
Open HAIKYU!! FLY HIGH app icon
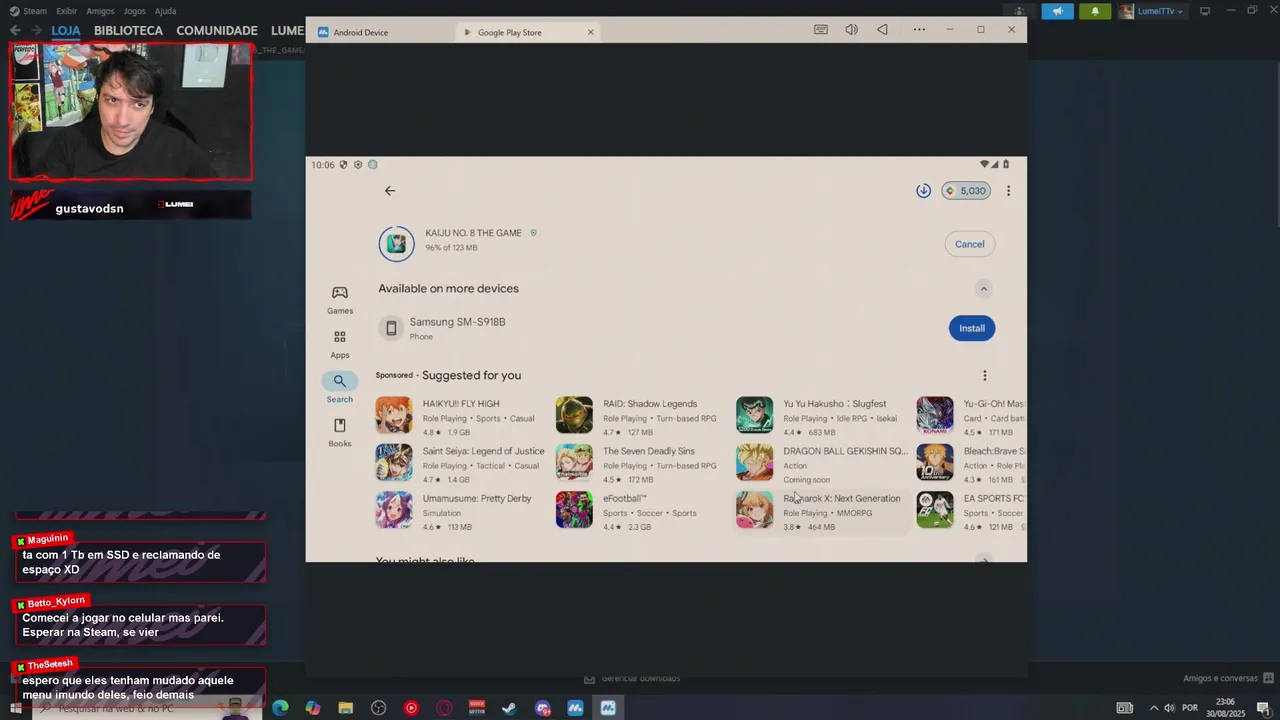[394, 415]
